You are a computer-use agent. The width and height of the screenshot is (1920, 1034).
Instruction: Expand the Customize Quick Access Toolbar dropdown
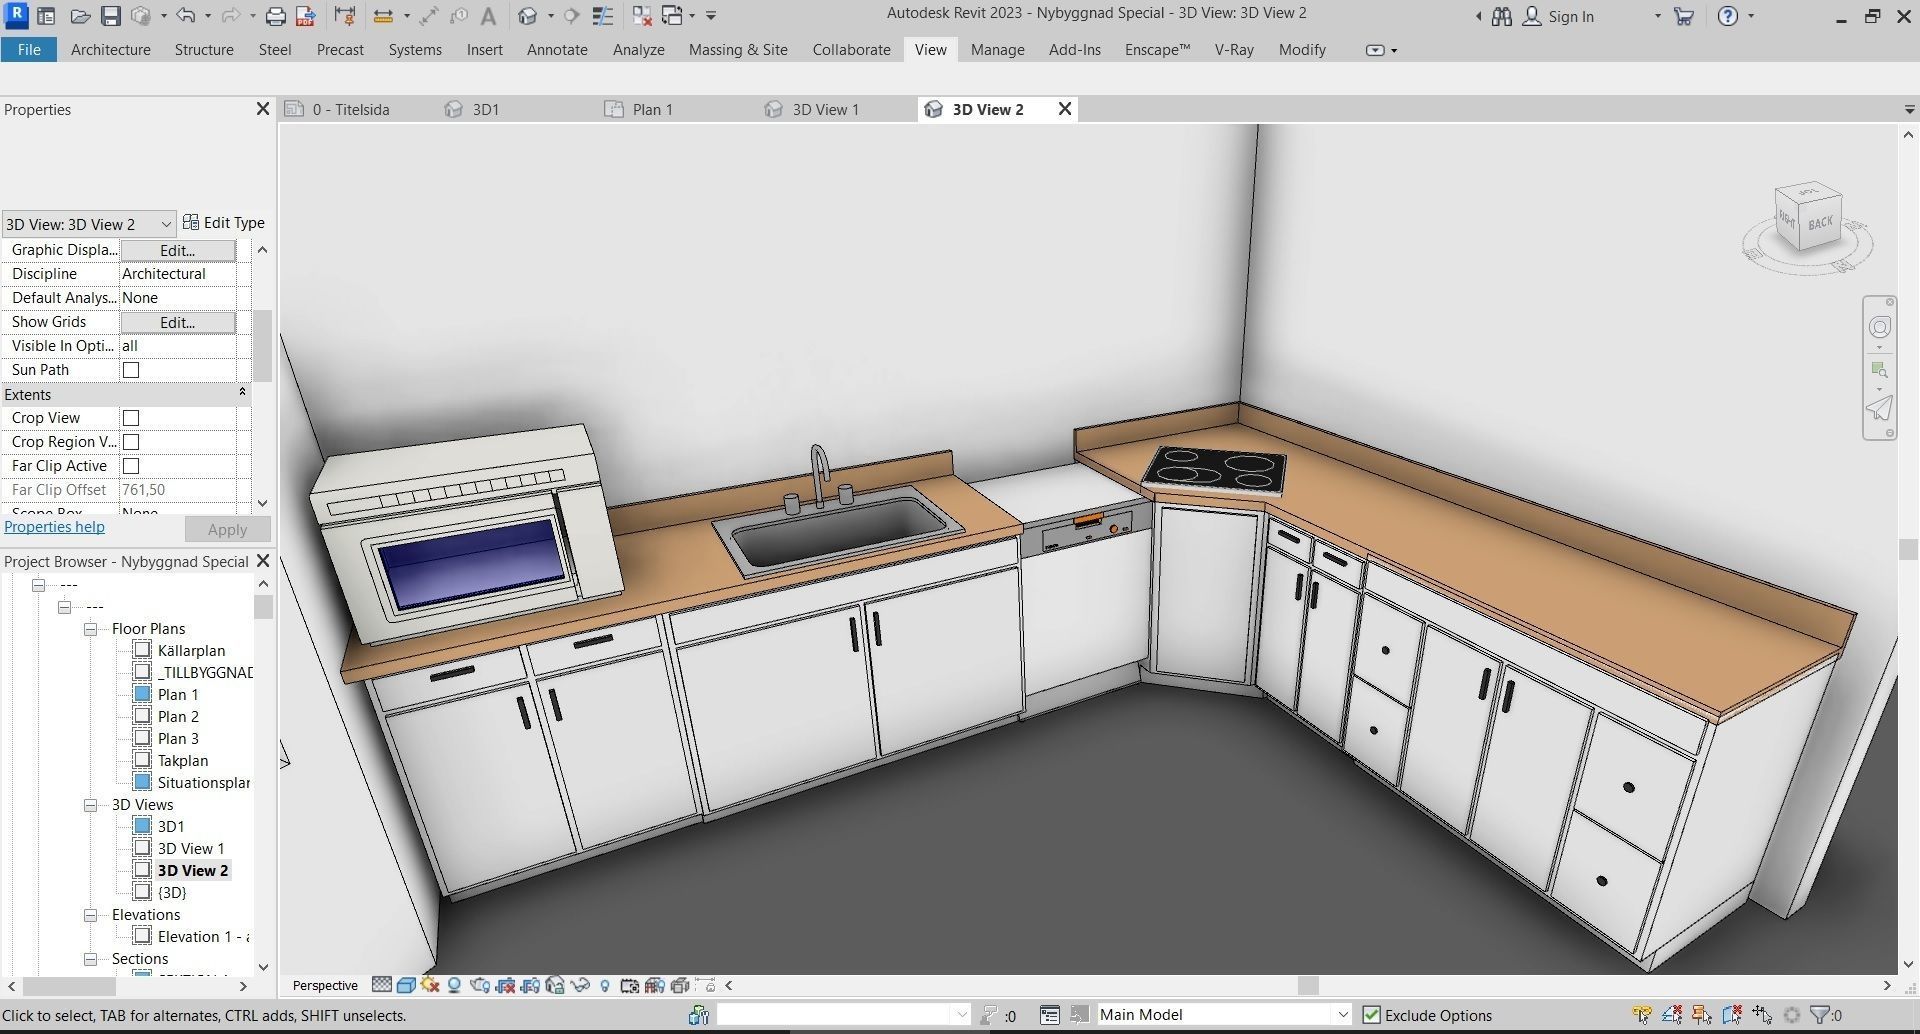711,16
